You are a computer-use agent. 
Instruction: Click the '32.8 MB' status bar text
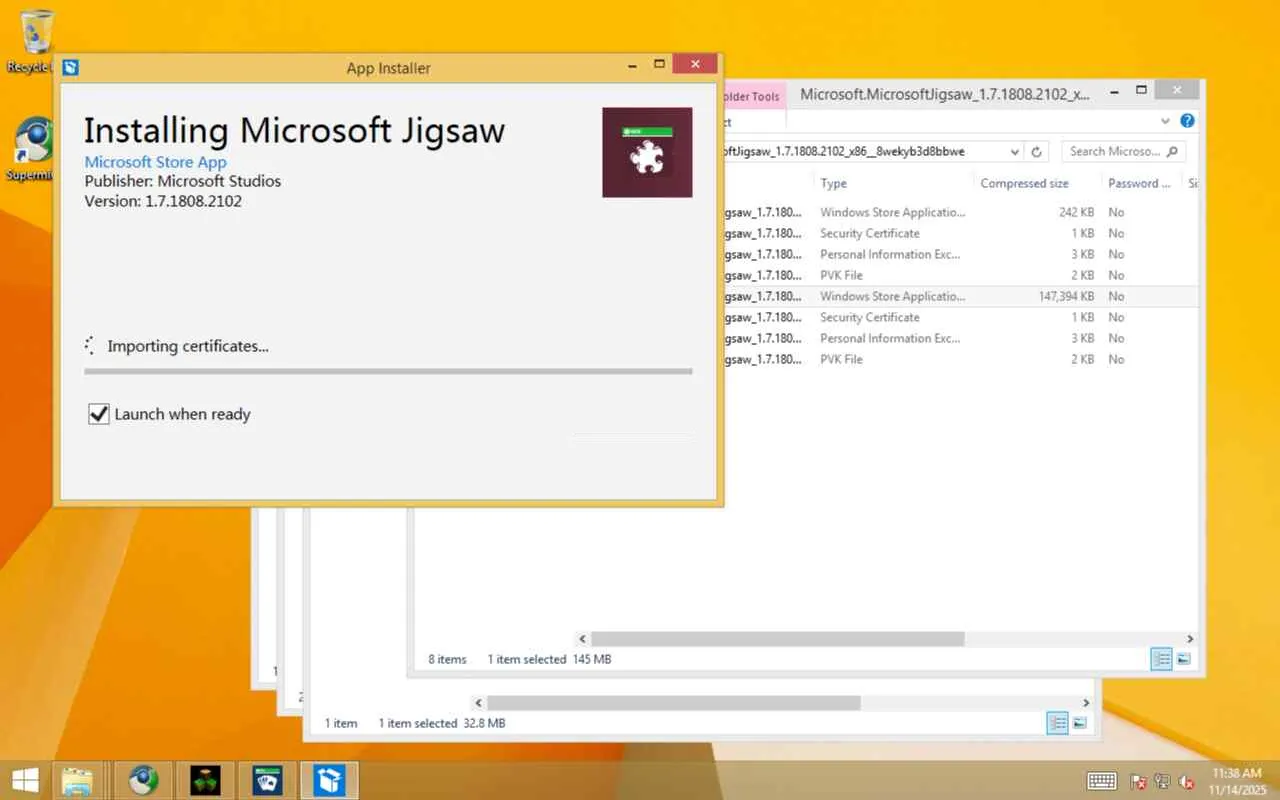(483, 723)
